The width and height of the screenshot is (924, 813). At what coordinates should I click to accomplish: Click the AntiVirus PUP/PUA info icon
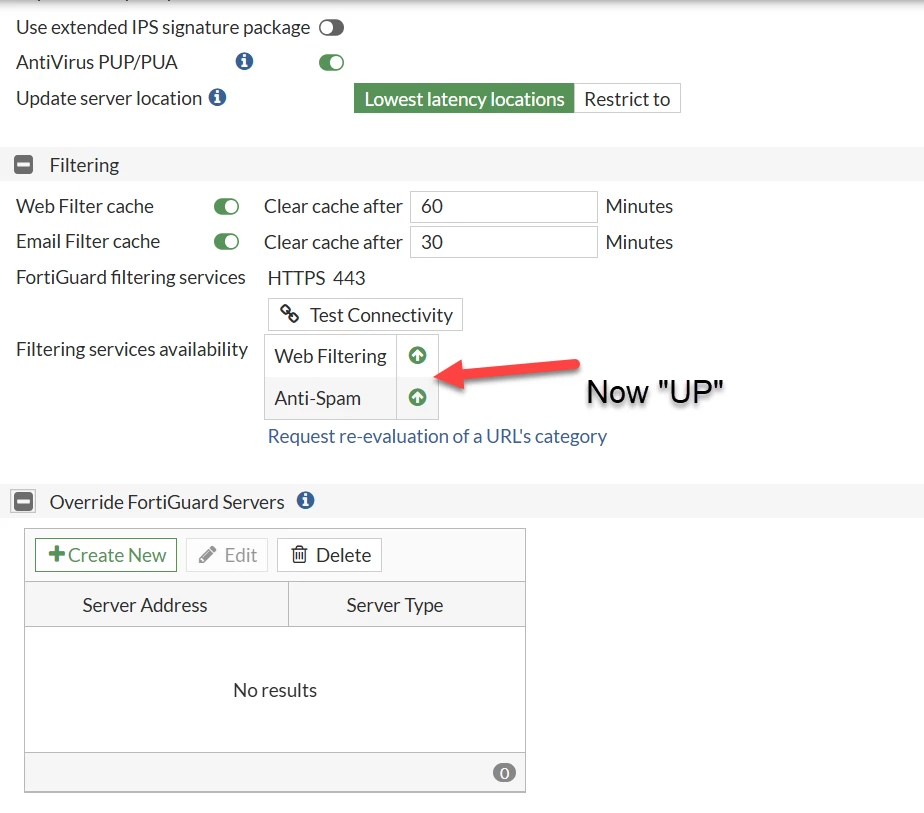point(244,61)
